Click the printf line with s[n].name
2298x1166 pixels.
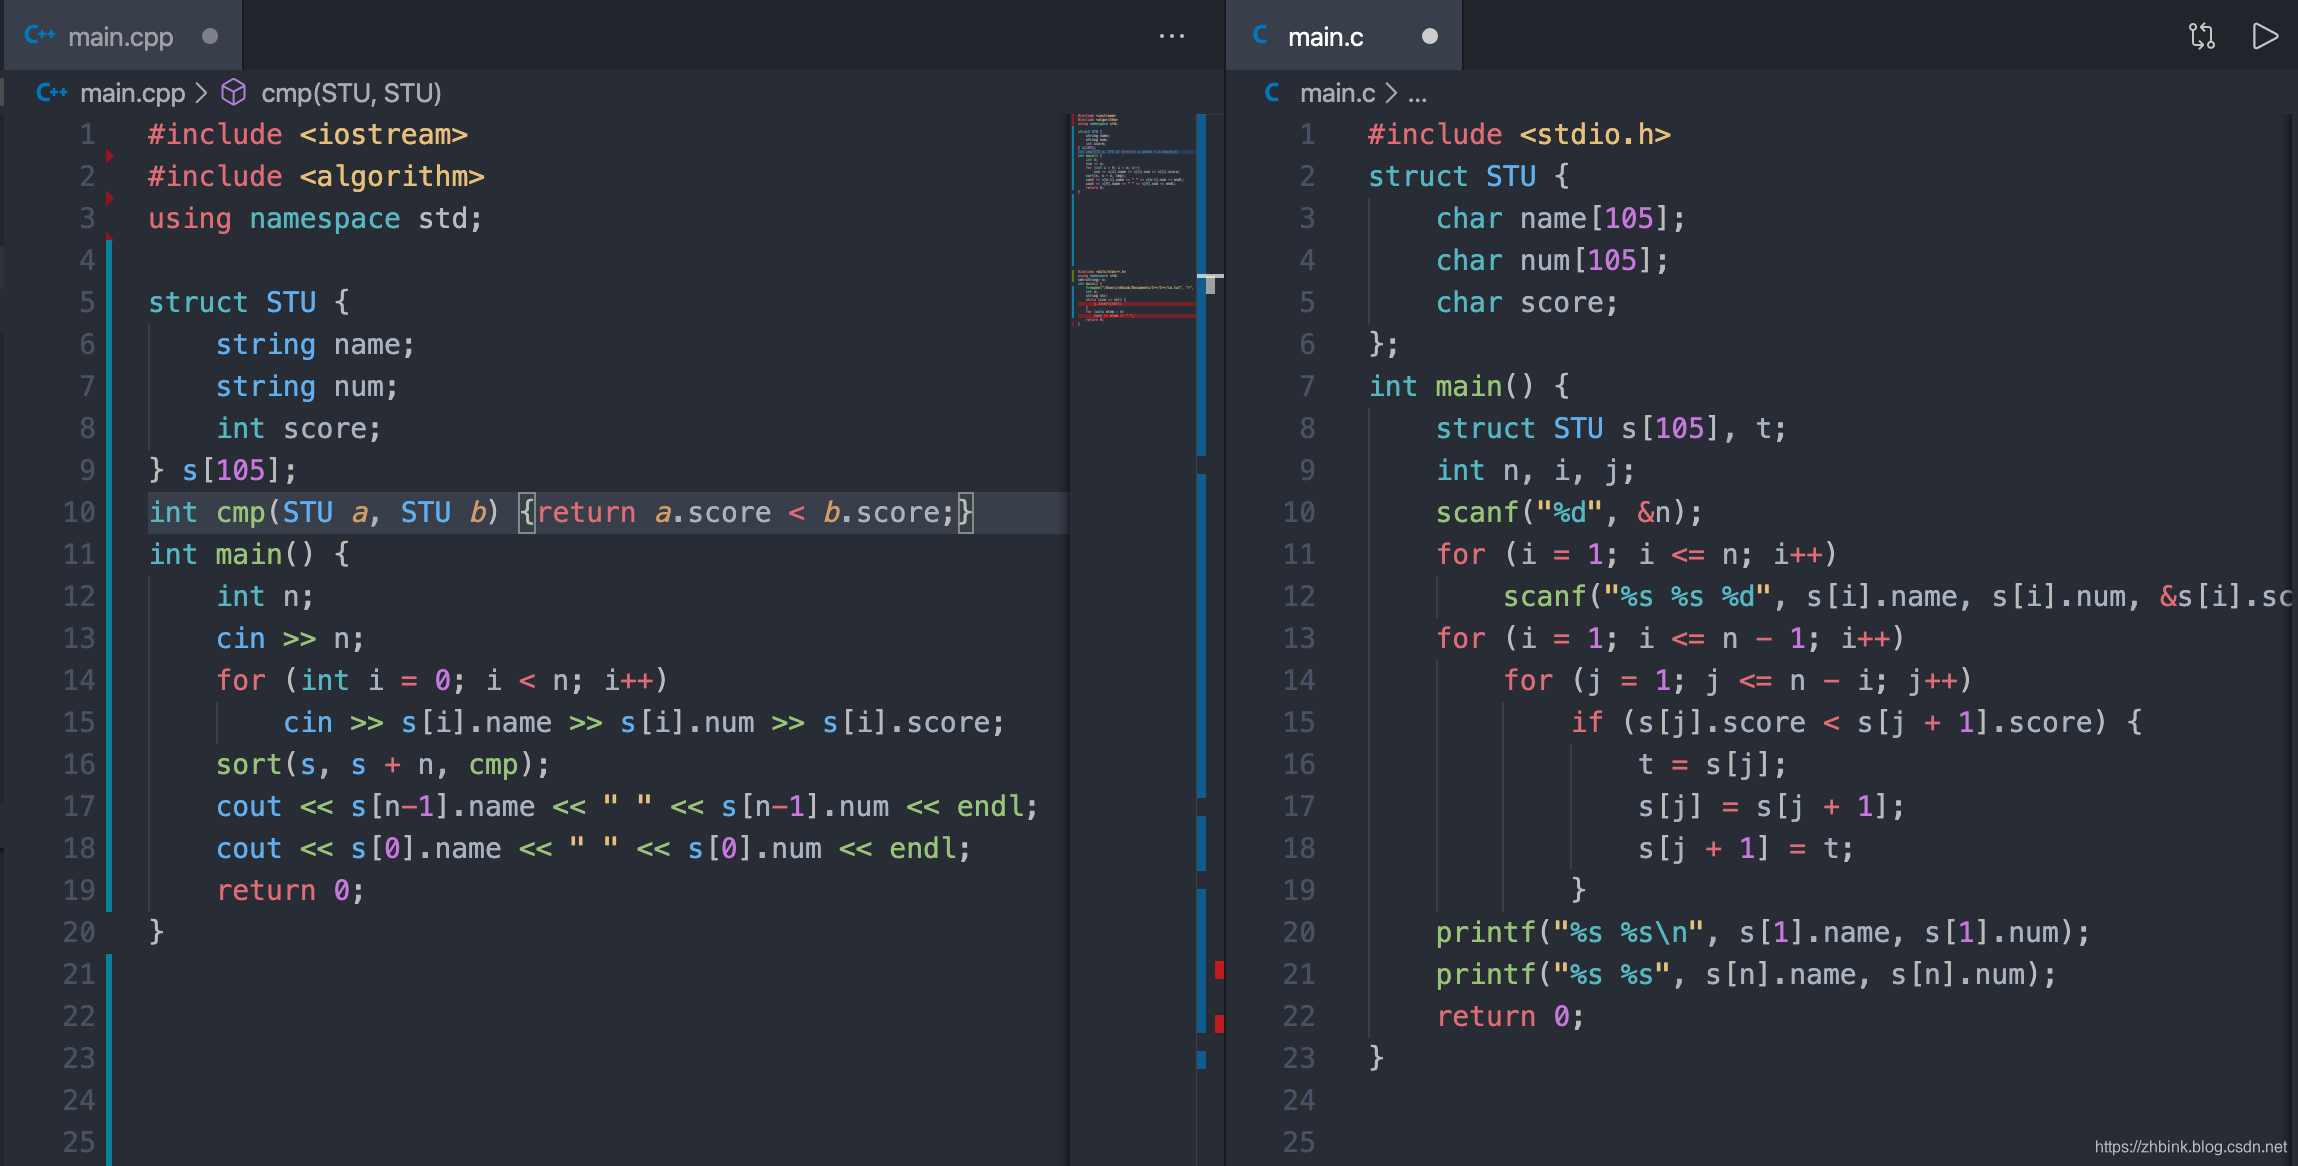1746,974
